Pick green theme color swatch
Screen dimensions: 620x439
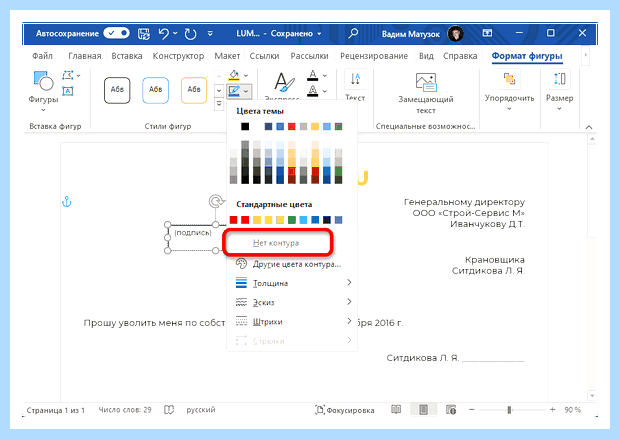pyautogui.click(x=338, y=127)
